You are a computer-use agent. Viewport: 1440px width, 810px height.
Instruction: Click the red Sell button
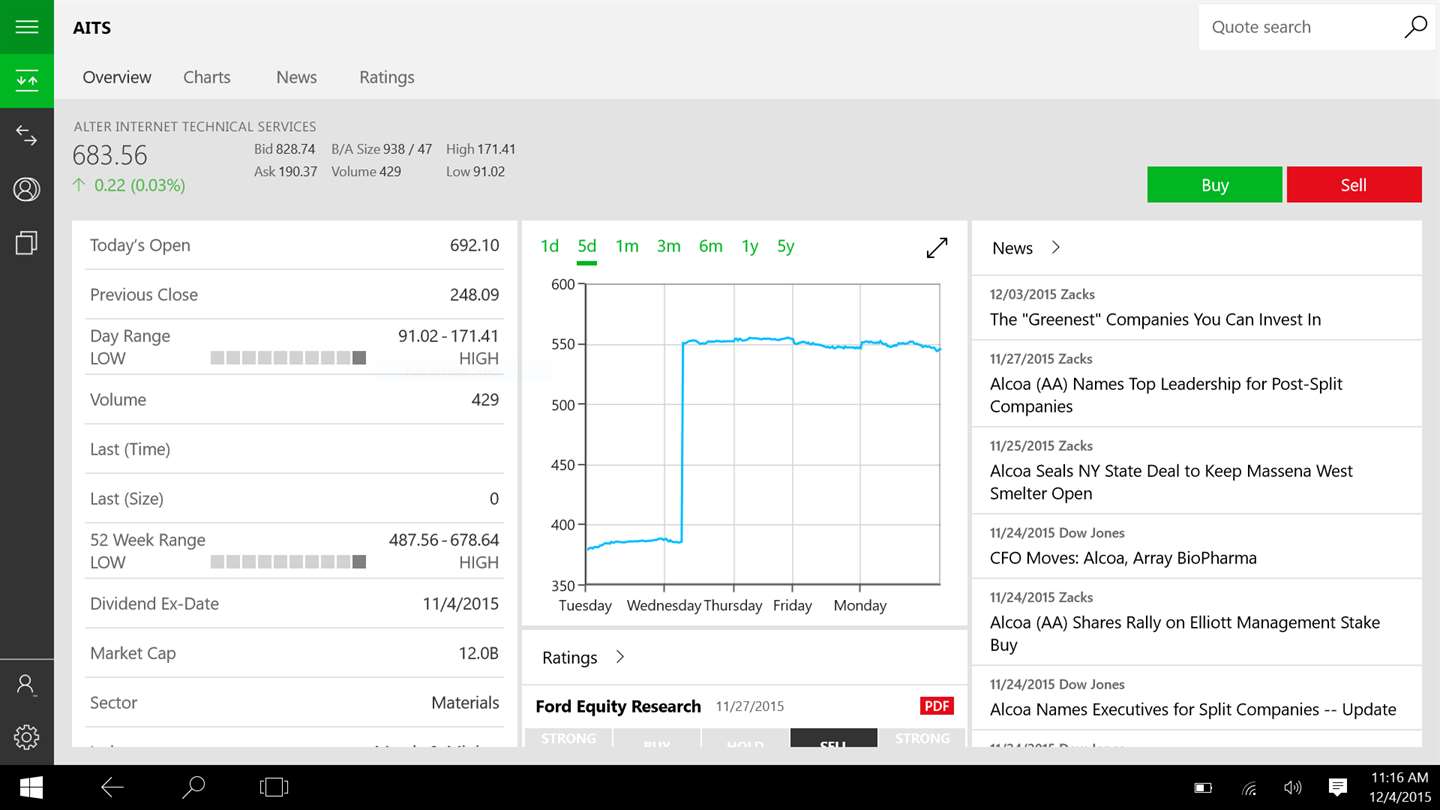[1354, 185]
